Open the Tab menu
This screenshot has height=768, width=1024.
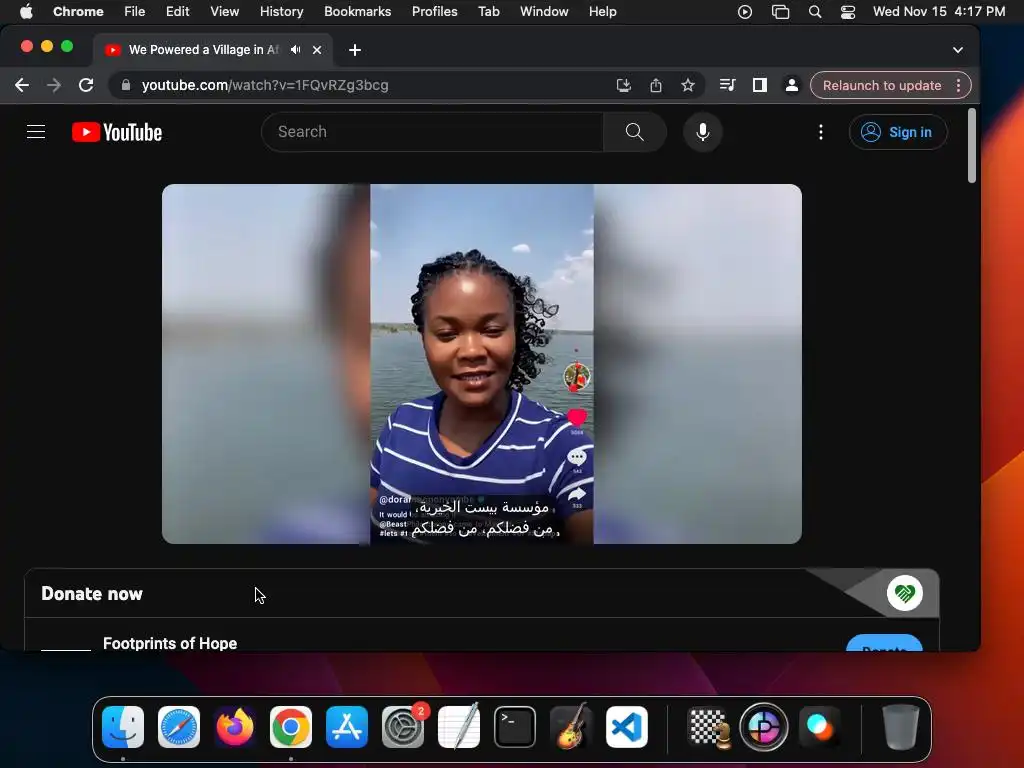pos(488,12)
